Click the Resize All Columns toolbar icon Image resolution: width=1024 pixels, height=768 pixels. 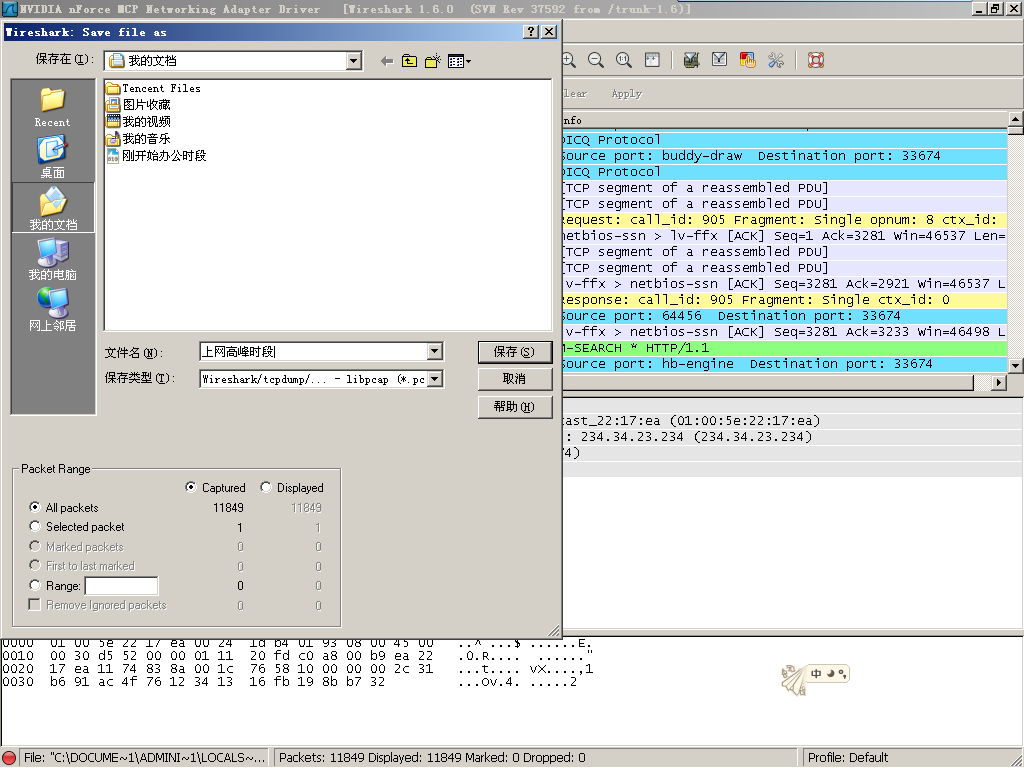coord(652,61)
